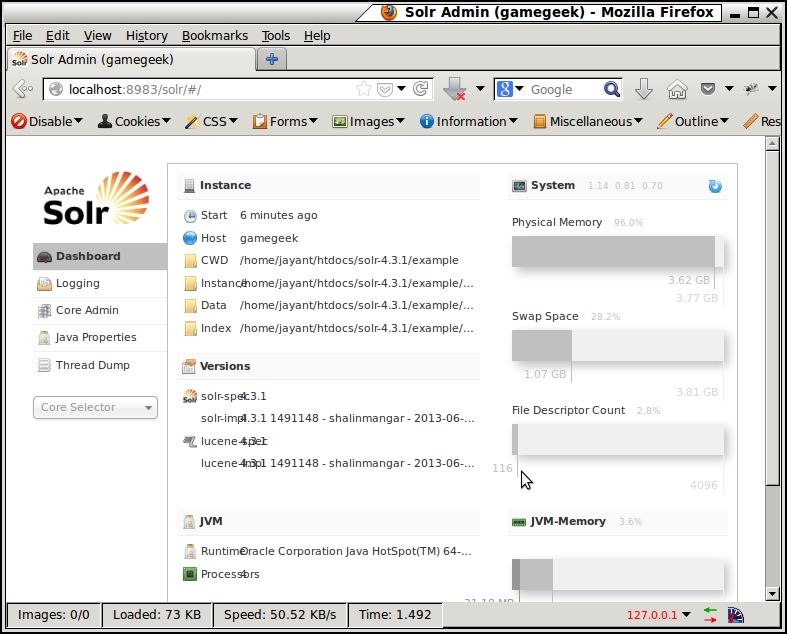
Task: Open the View menu
Action: click(97, 36)
